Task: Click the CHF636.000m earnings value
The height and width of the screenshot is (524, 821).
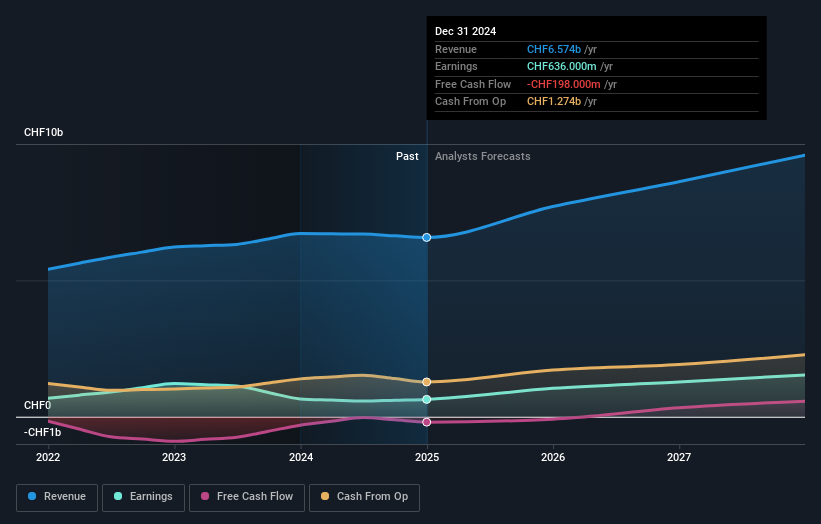Action: pyautogui.click(x=561, y=66)
